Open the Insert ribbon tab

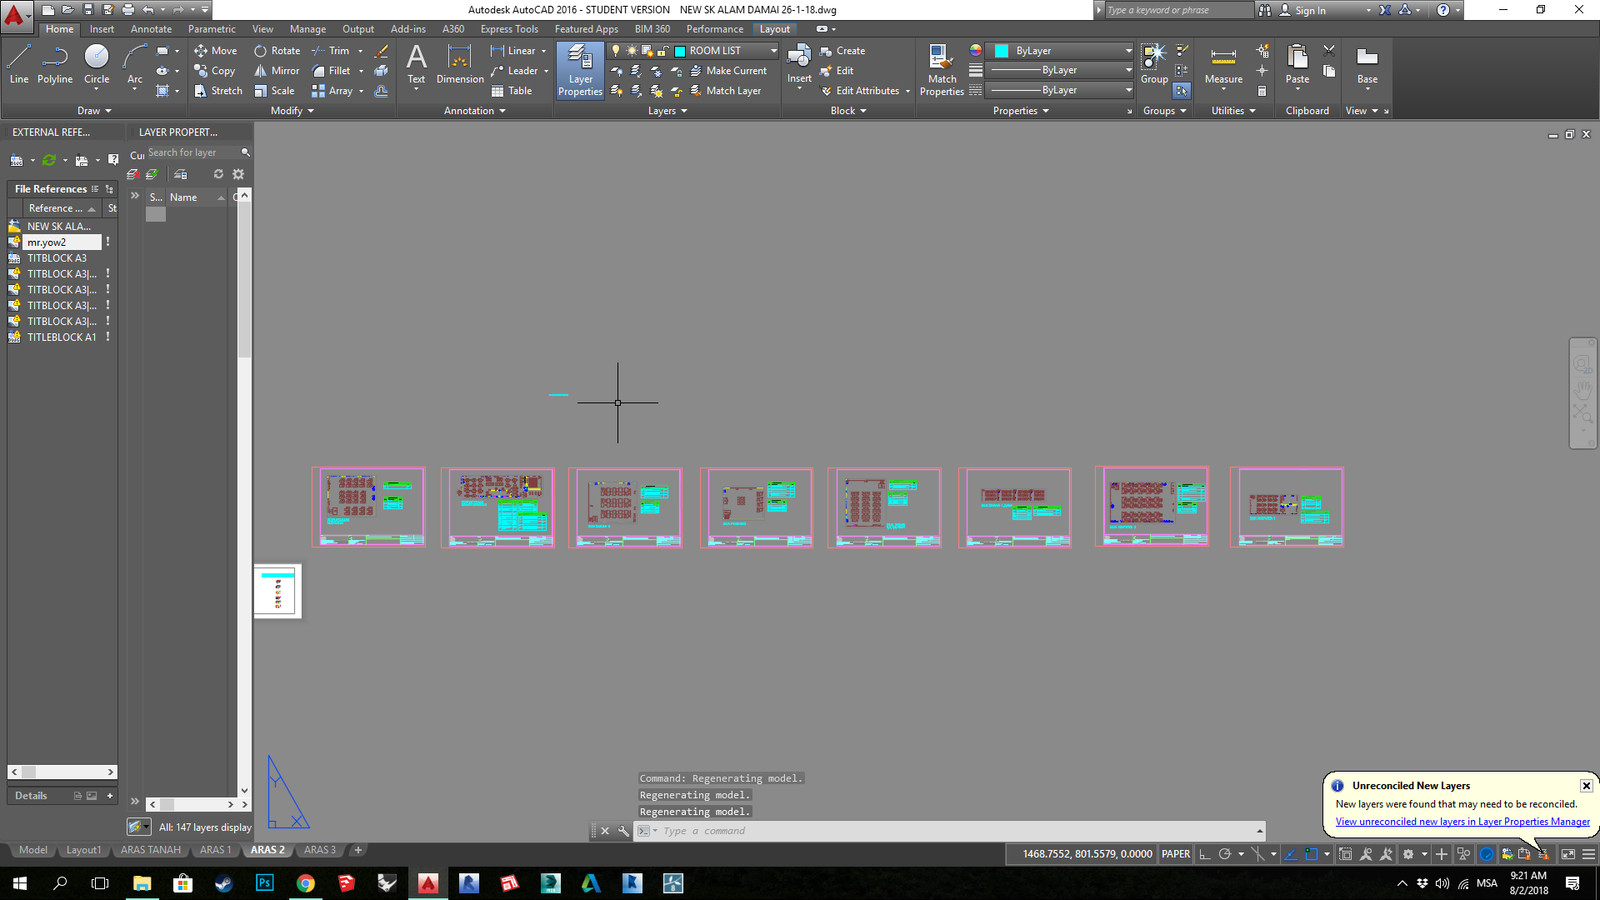pos(102,29)
